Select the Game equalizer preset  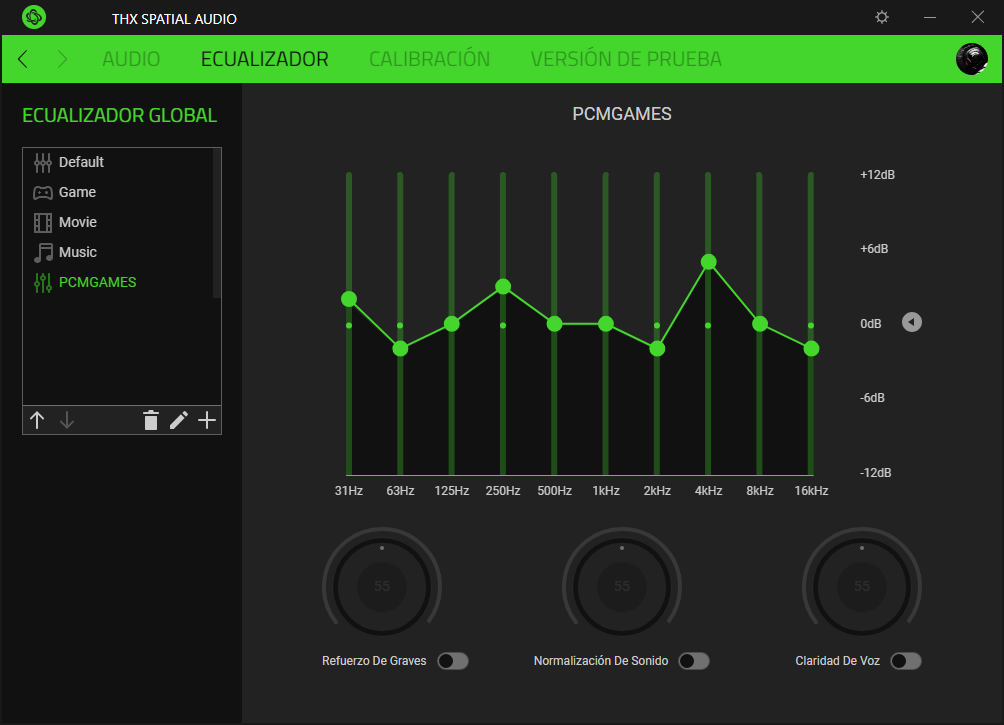click(x=118, y=193)
